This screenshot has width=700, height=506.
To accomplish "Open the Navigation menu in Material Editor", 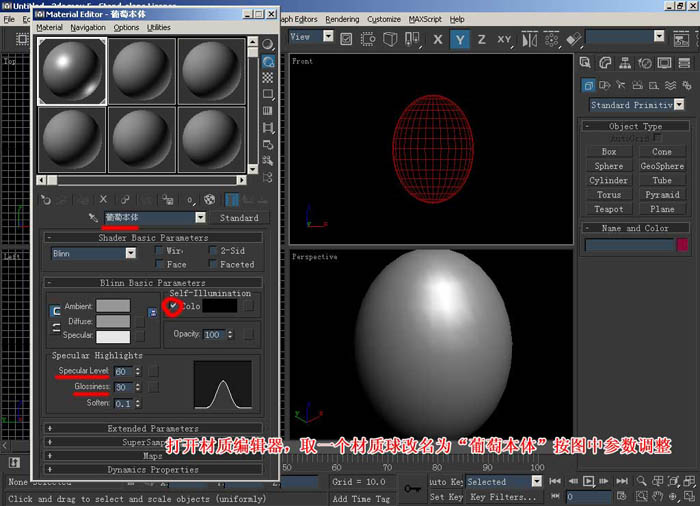I will click(88, 27).
